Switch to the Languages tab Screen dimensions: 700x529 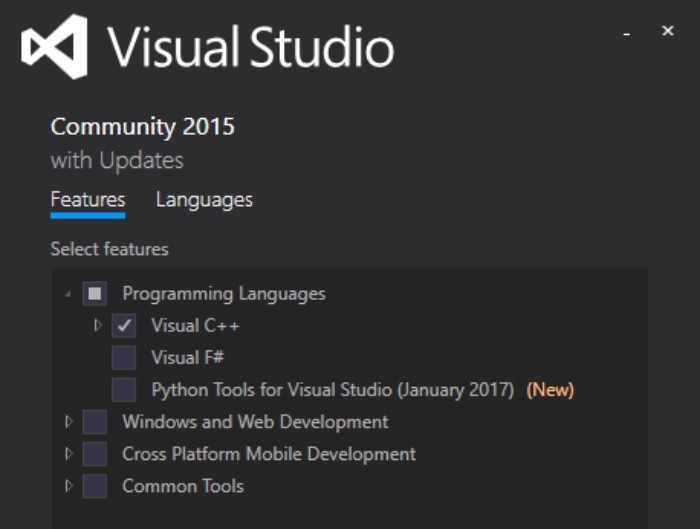[x=204, y=200]
